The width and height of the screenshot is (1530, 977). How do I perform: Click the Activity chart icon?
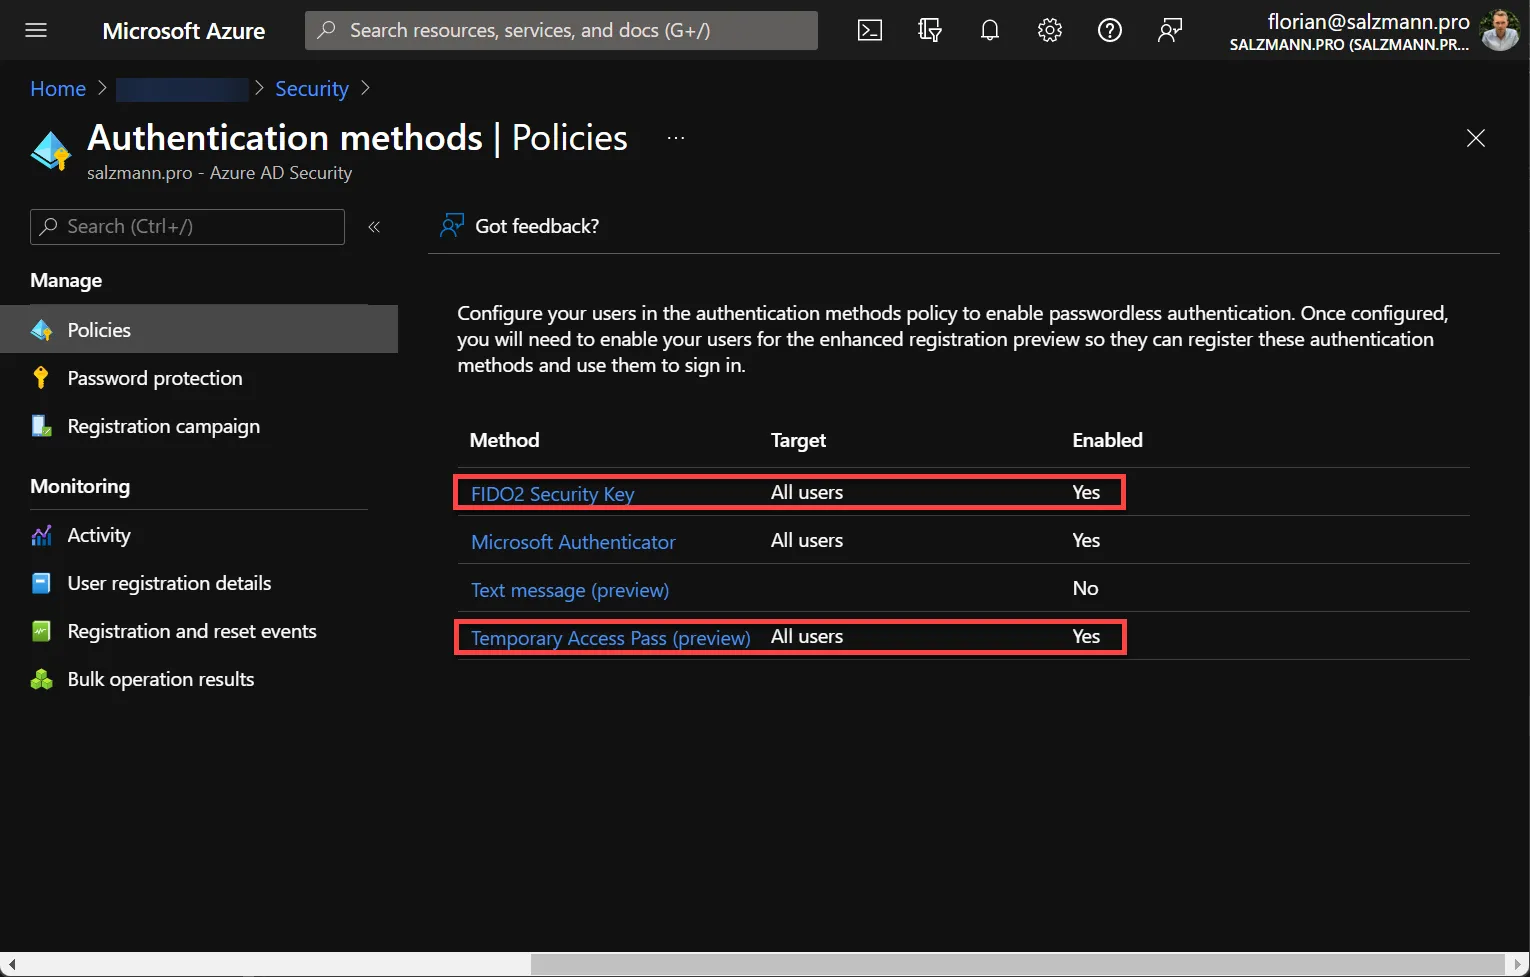pos(42,535)
